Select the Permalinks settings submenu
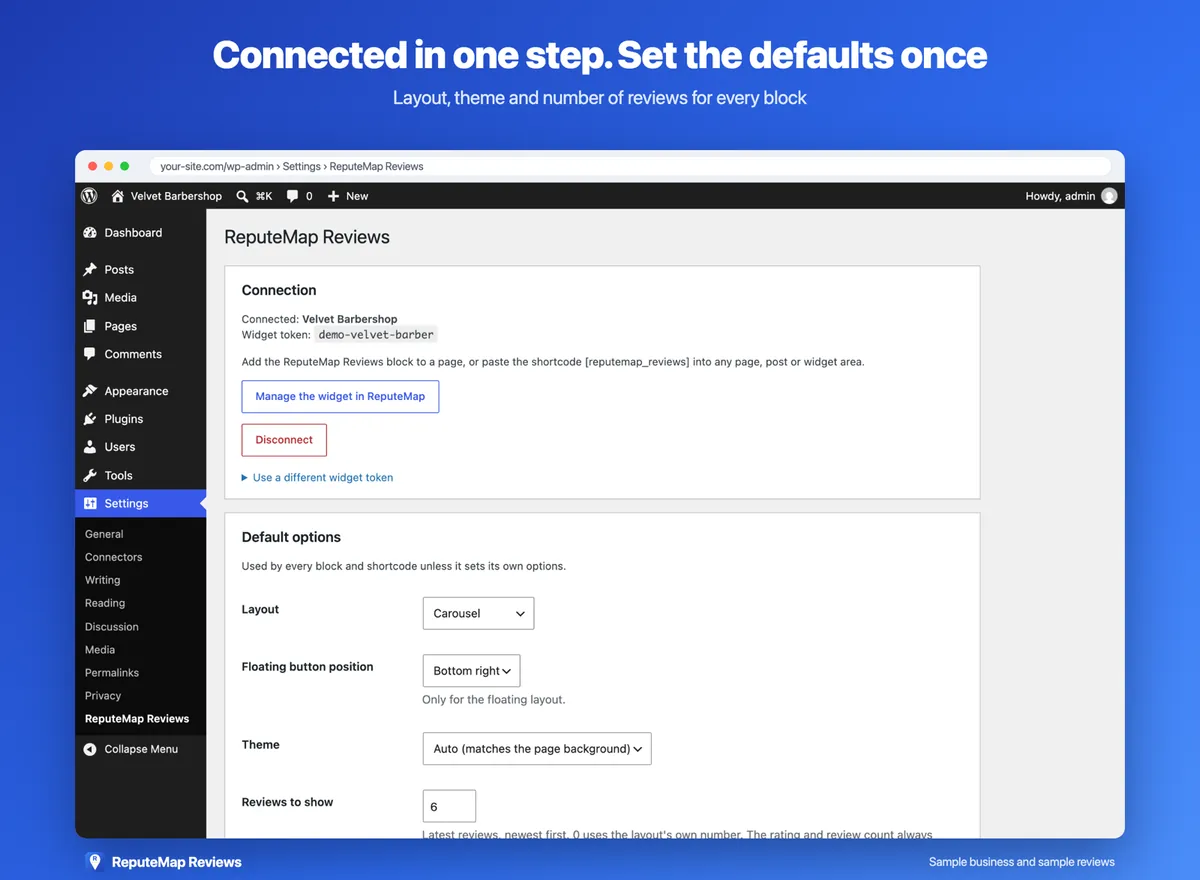Image resolution: width=1200 pixels, height=880 pixels. (x=112, y=673)
